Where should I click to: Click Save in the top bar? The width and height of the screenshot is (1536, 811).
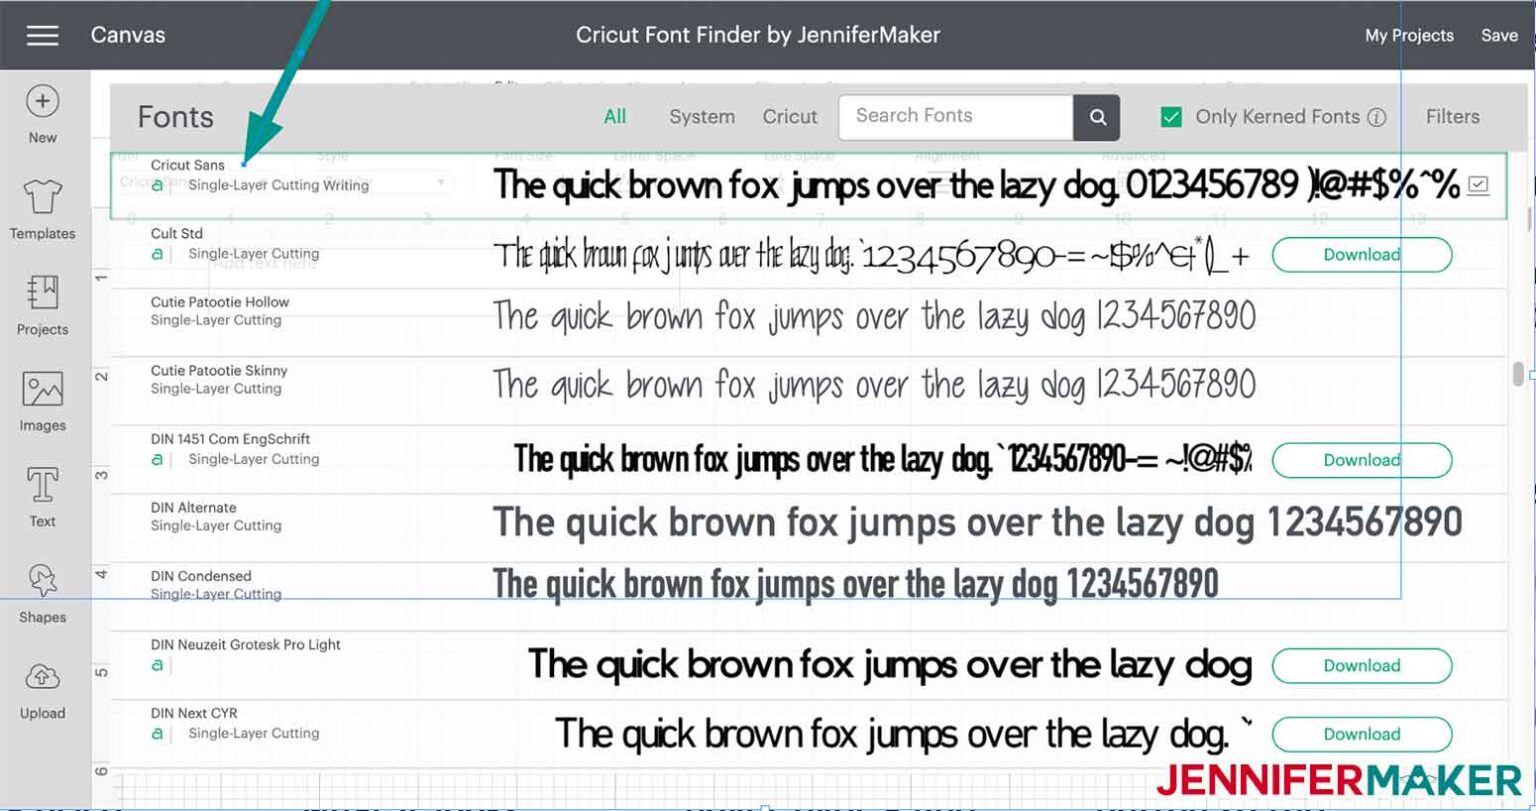coord(1499,35)
